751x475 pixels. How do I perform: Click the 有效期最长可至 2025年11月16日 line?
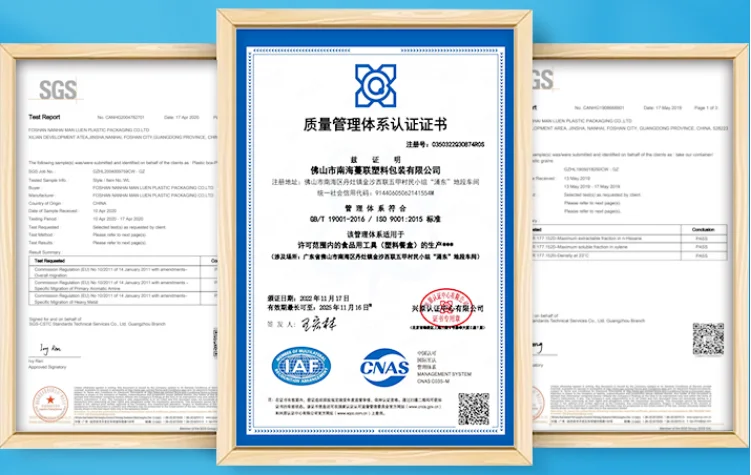tap(319, 307)
